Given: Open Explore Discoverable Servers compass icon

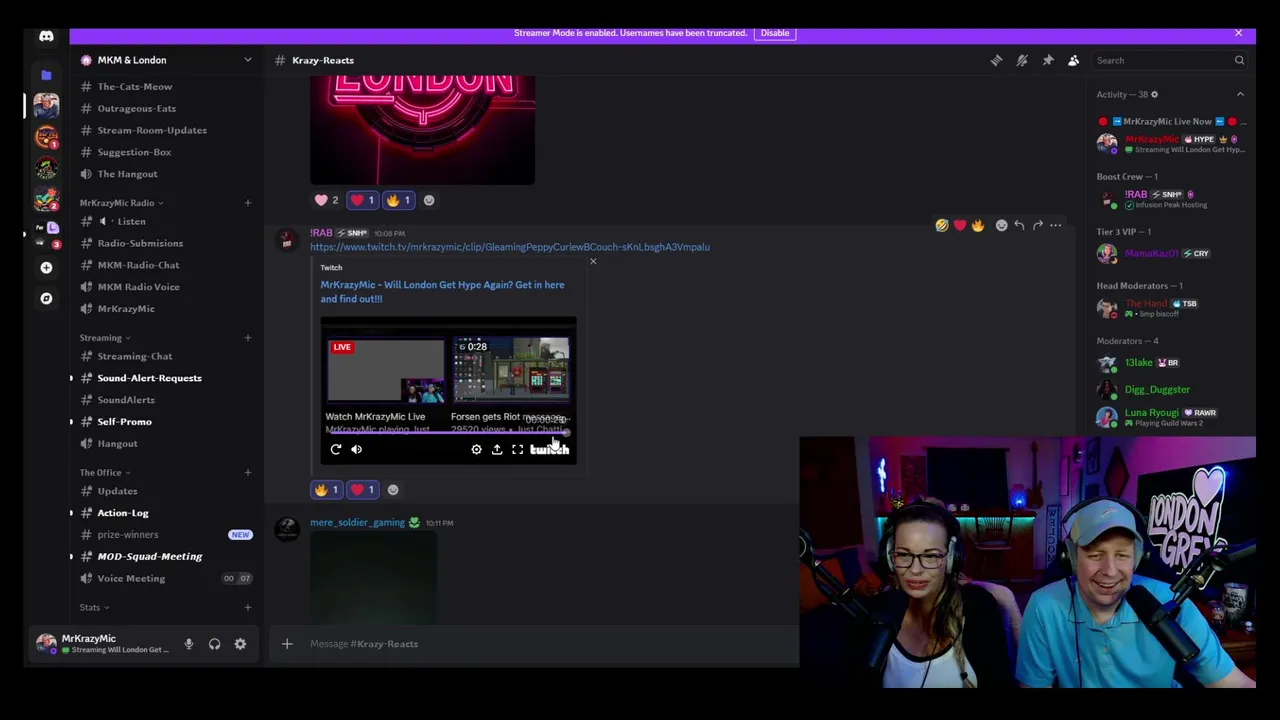Looking at the screenshot, I should coord(46,298).
